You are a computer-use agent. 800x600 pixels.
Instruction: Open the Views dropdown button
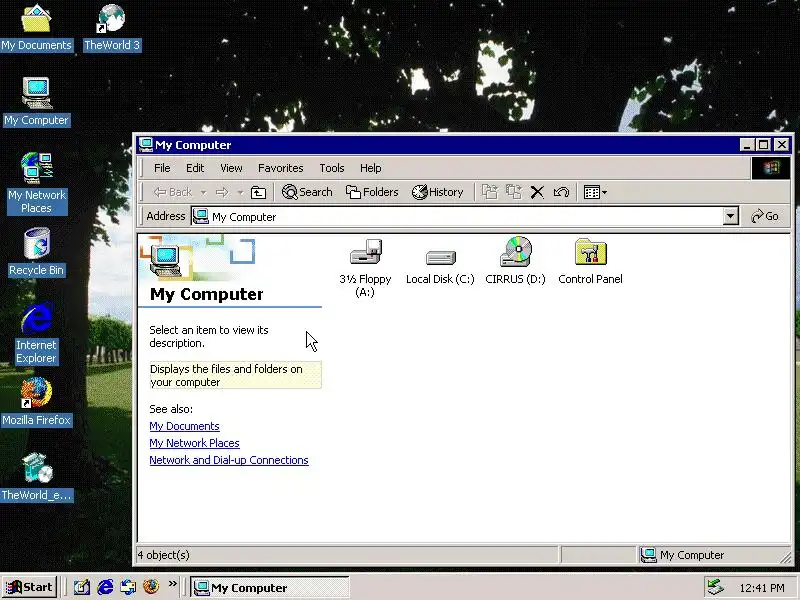click(x=595, y=192)
